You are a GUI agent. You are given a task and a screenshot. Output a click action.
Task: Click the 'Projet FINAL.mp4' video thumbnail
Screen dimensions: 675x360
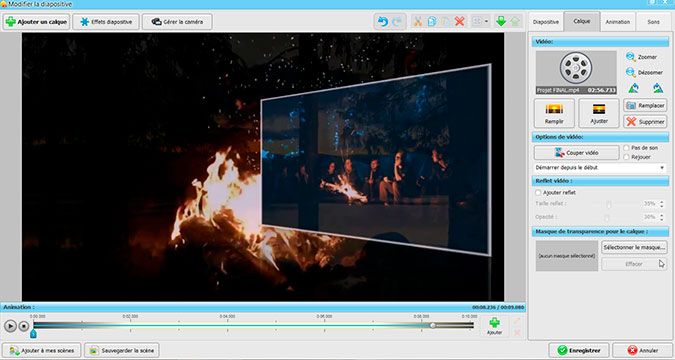(576, 73)
